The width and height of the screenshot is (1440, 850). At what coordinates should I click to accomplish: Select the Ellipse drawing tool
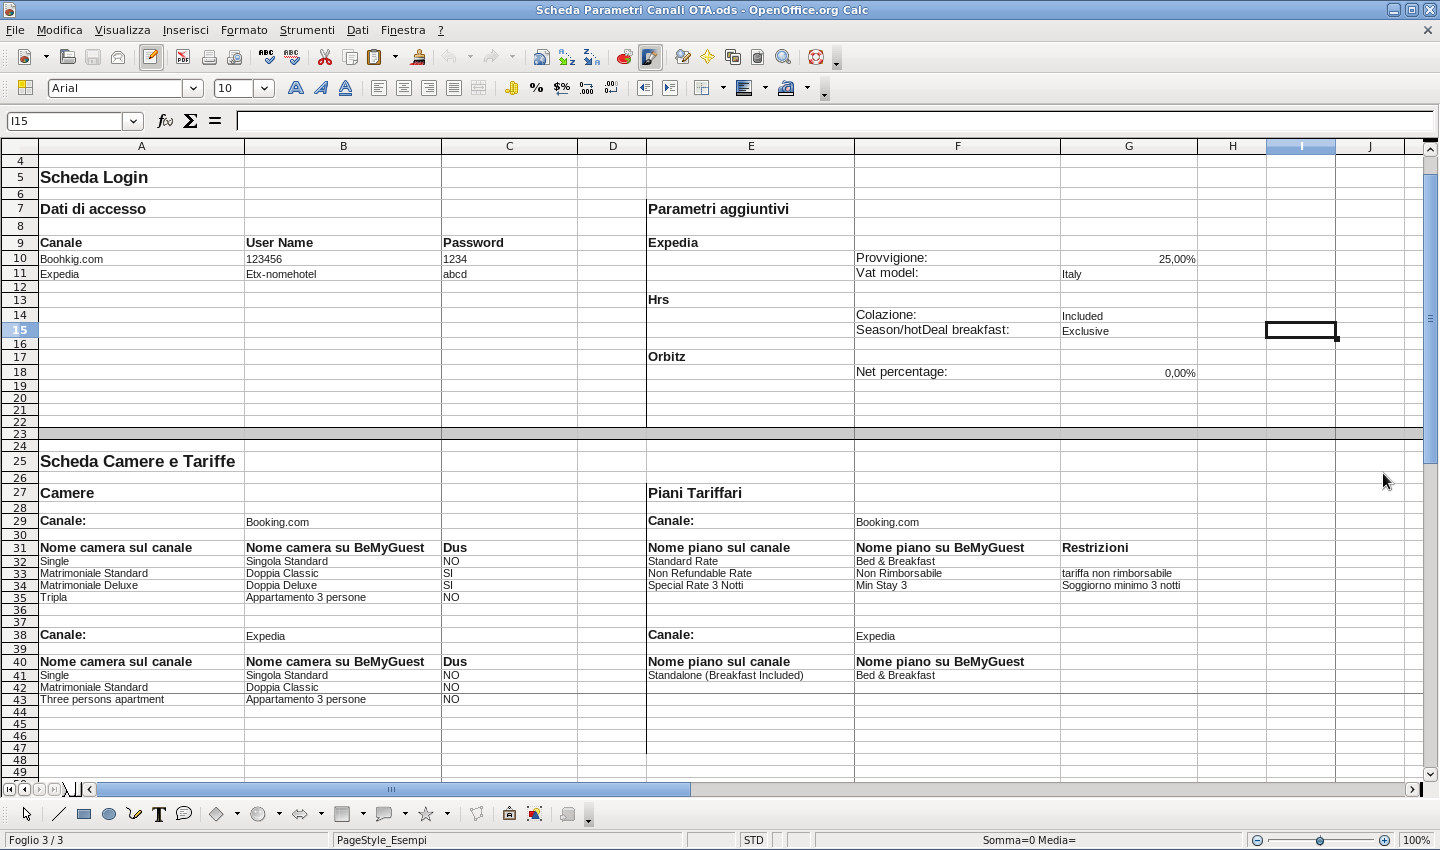pos(109,814)
